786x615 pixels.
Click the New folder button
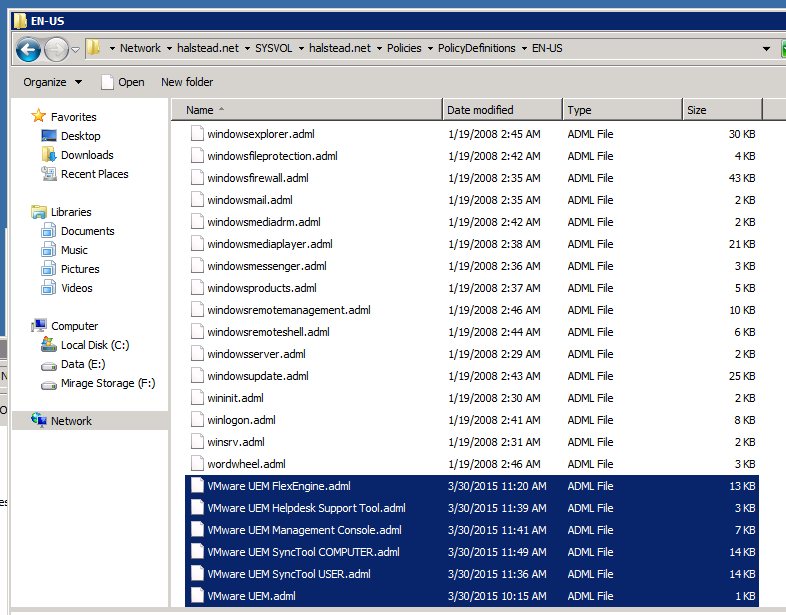coord(187,82)
